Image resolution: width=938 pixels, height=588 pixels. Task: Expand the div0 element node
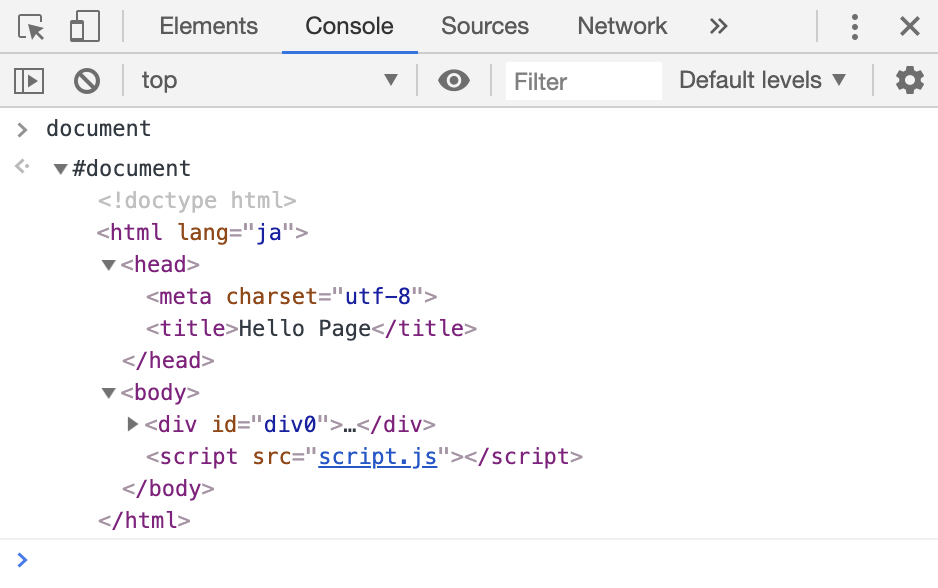[x=133, y=425]
